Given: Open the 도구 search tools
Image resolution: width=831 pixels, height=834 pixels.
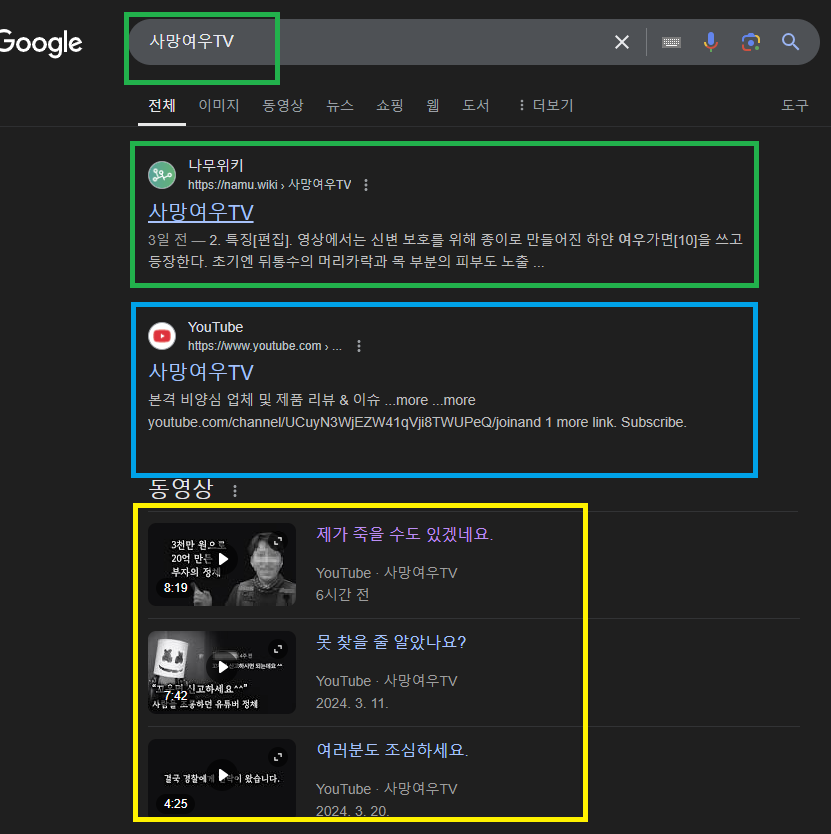Looking at the screenshot, I should [795, 105].
